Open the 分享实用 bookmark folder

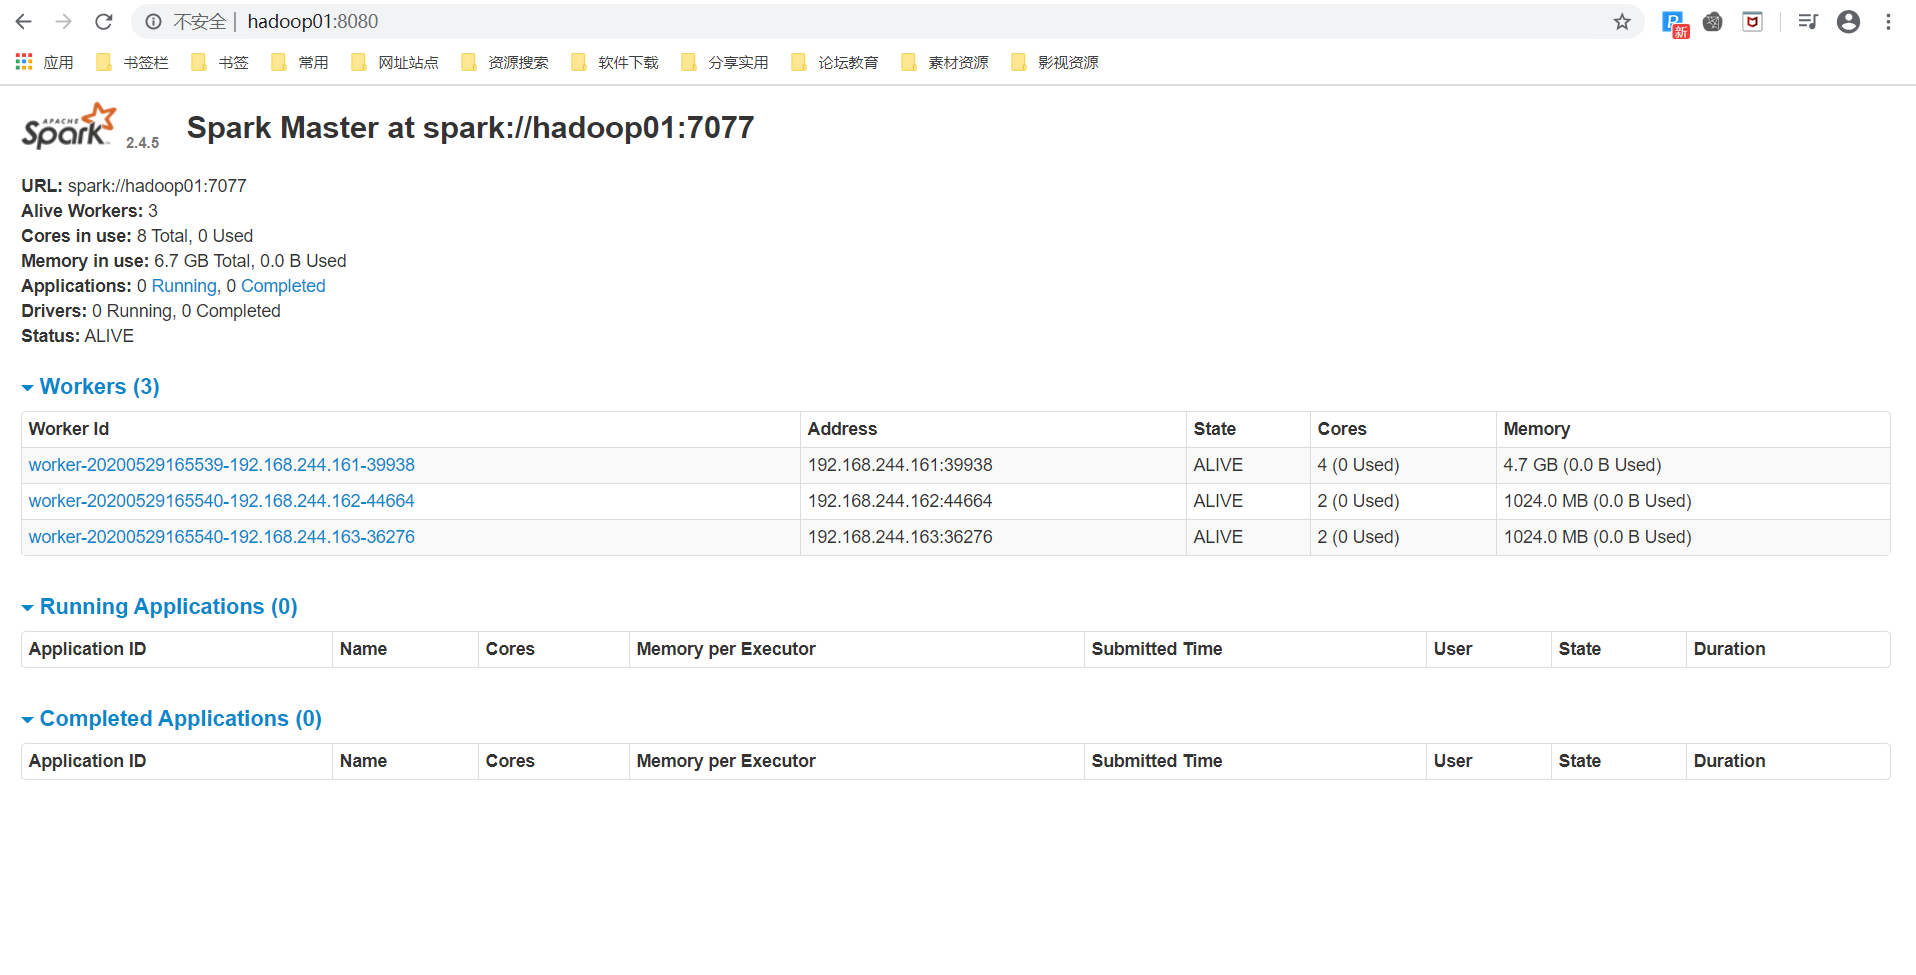point(725,62)
